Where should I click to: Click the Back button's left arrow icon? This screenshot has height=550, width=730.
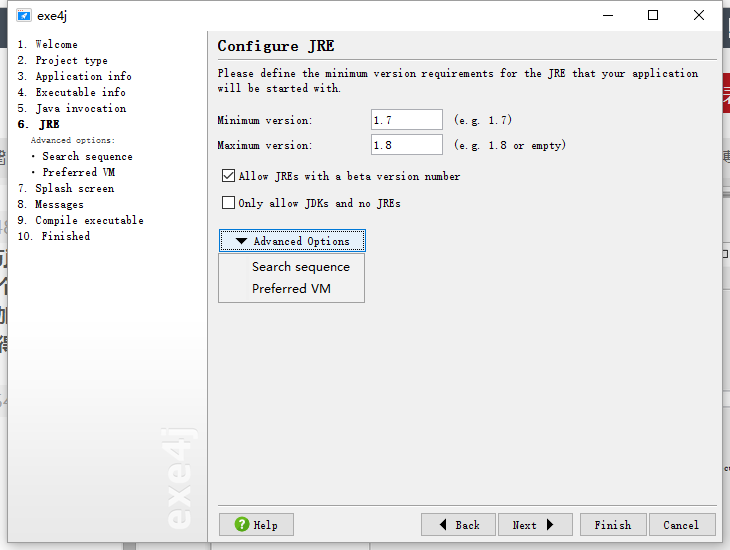tap(443, 525)
